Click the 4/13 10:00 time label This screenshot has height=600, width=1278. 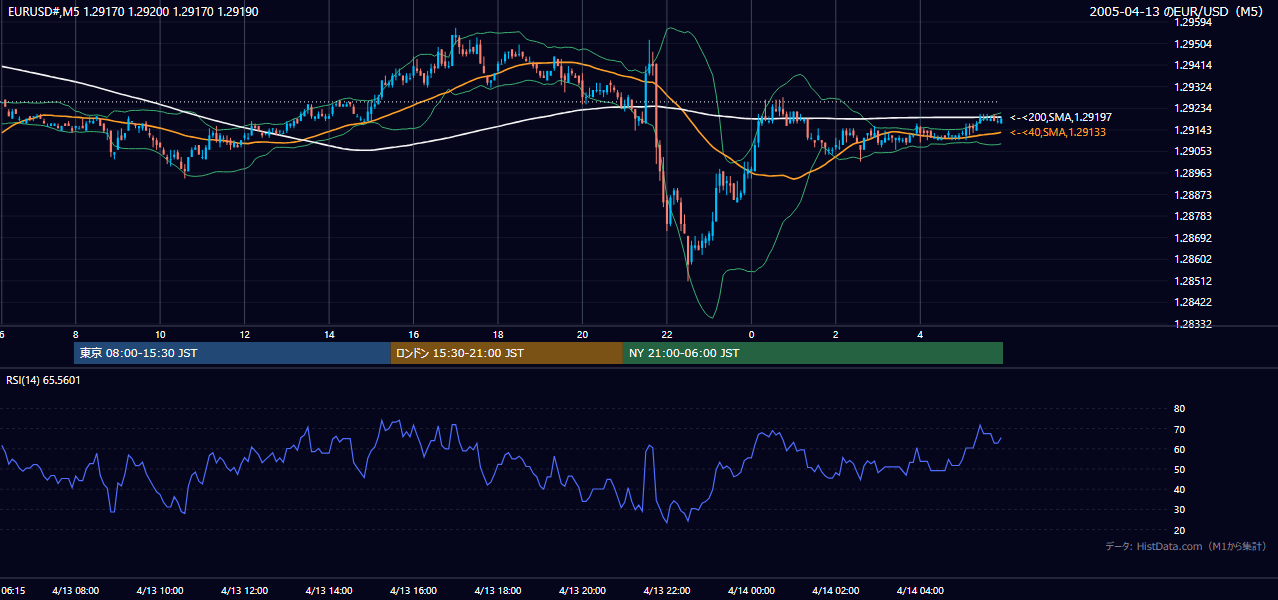(x=160, y=591)
